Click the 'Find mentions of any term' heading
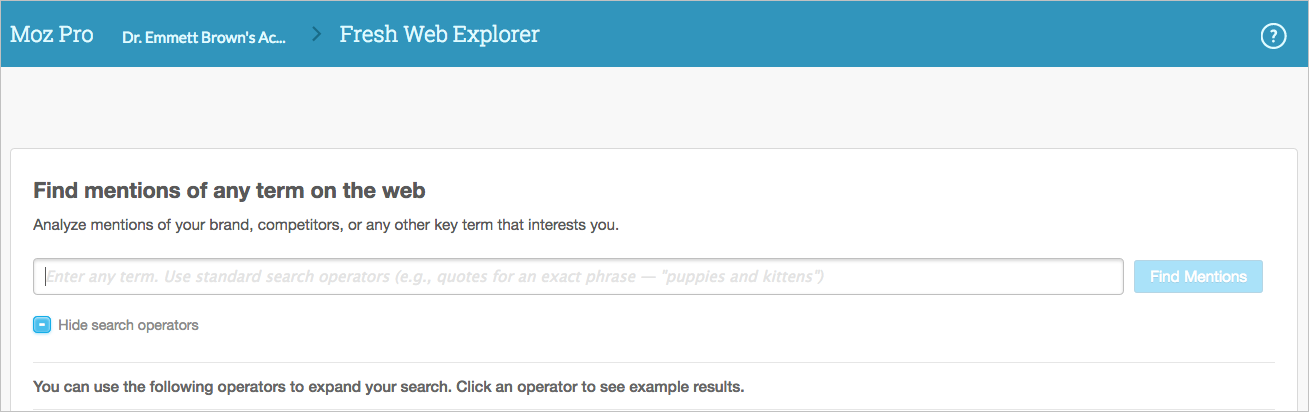1309x412 pixels. tap(230, 191)
